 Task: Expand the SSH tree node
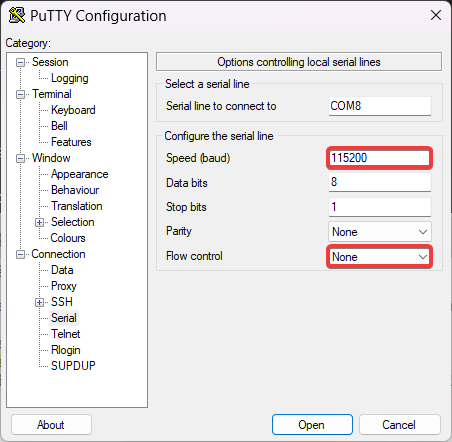point(39,302)
